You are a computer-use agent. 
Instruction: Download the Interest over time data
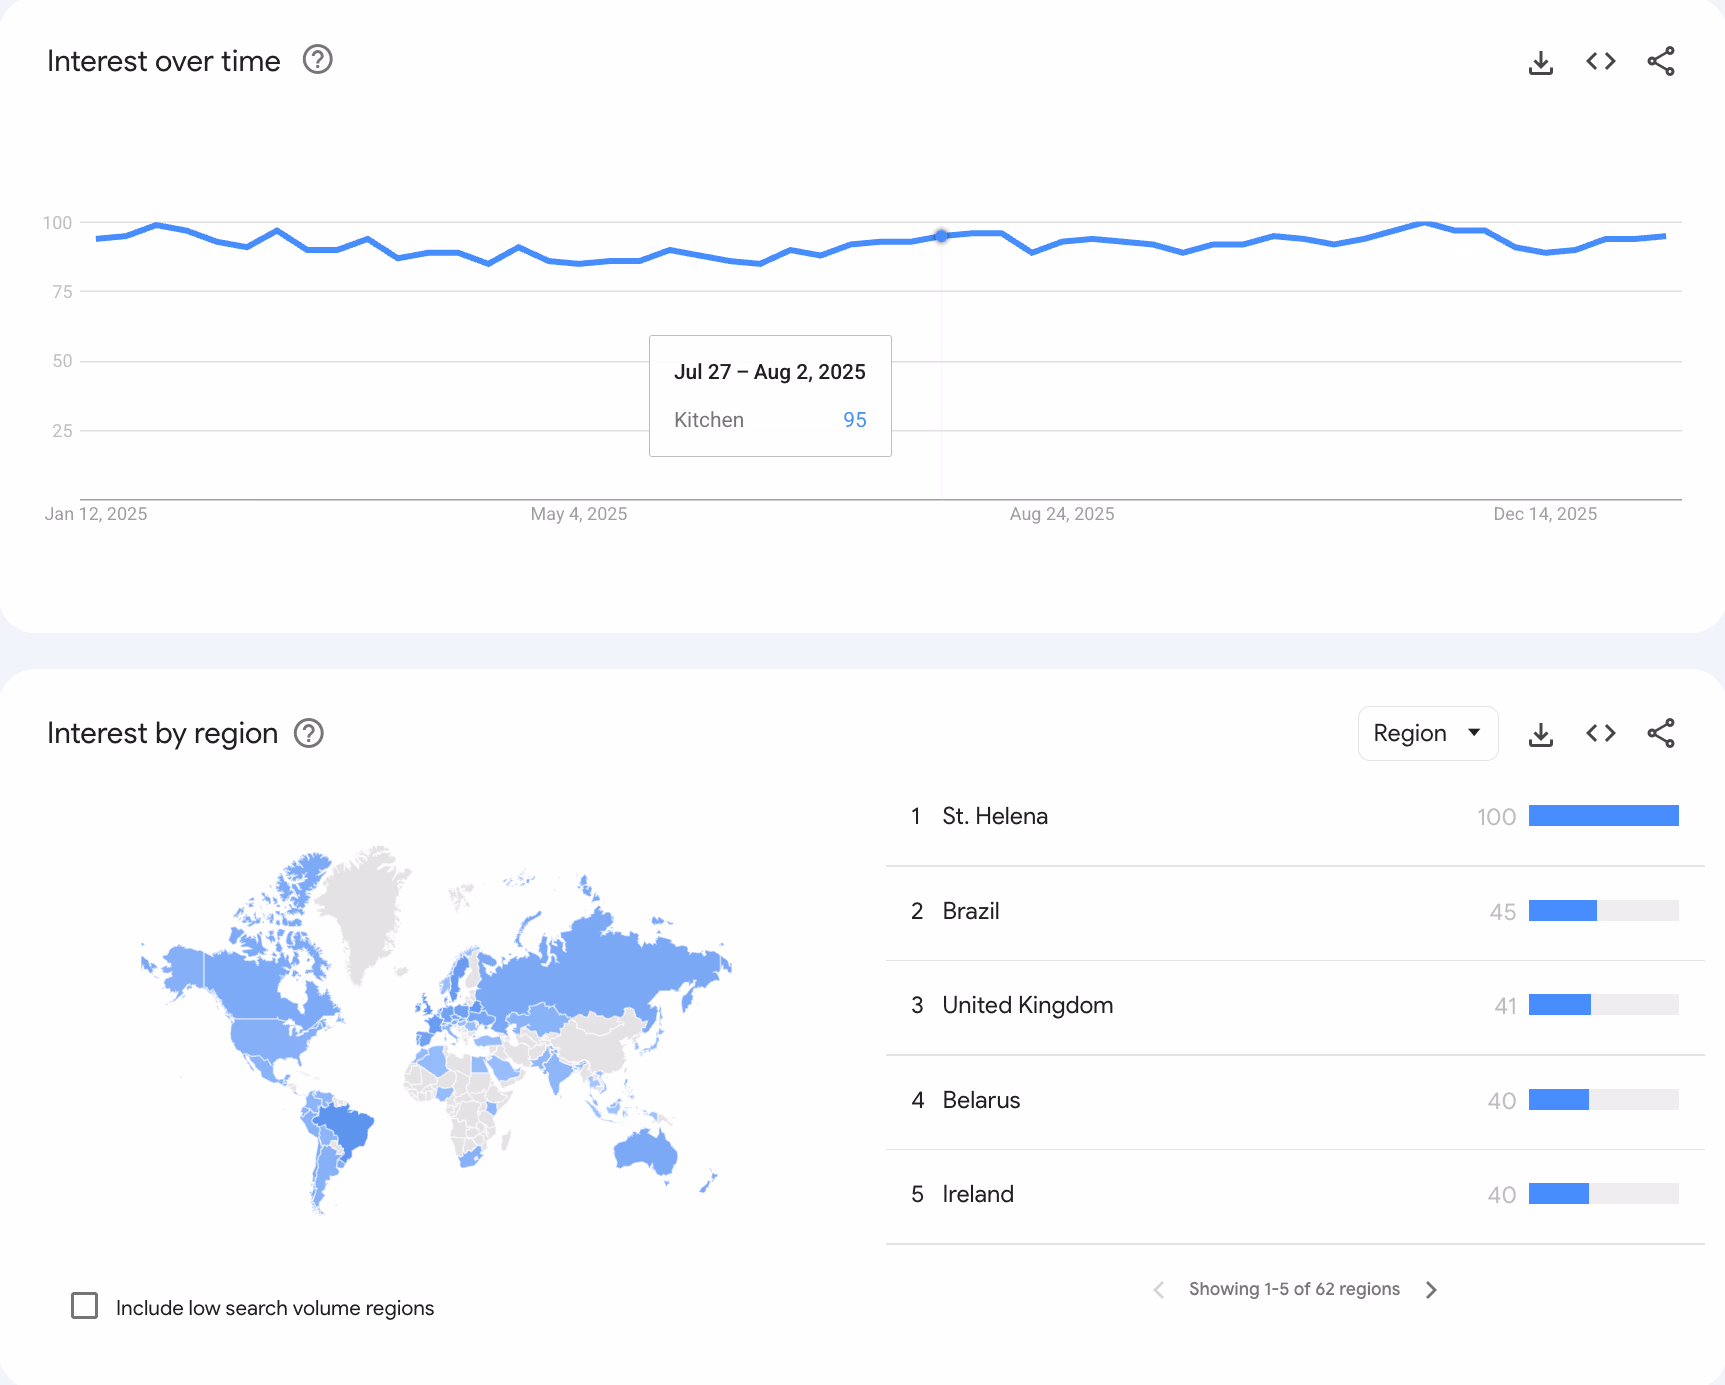click(1540, 61)
